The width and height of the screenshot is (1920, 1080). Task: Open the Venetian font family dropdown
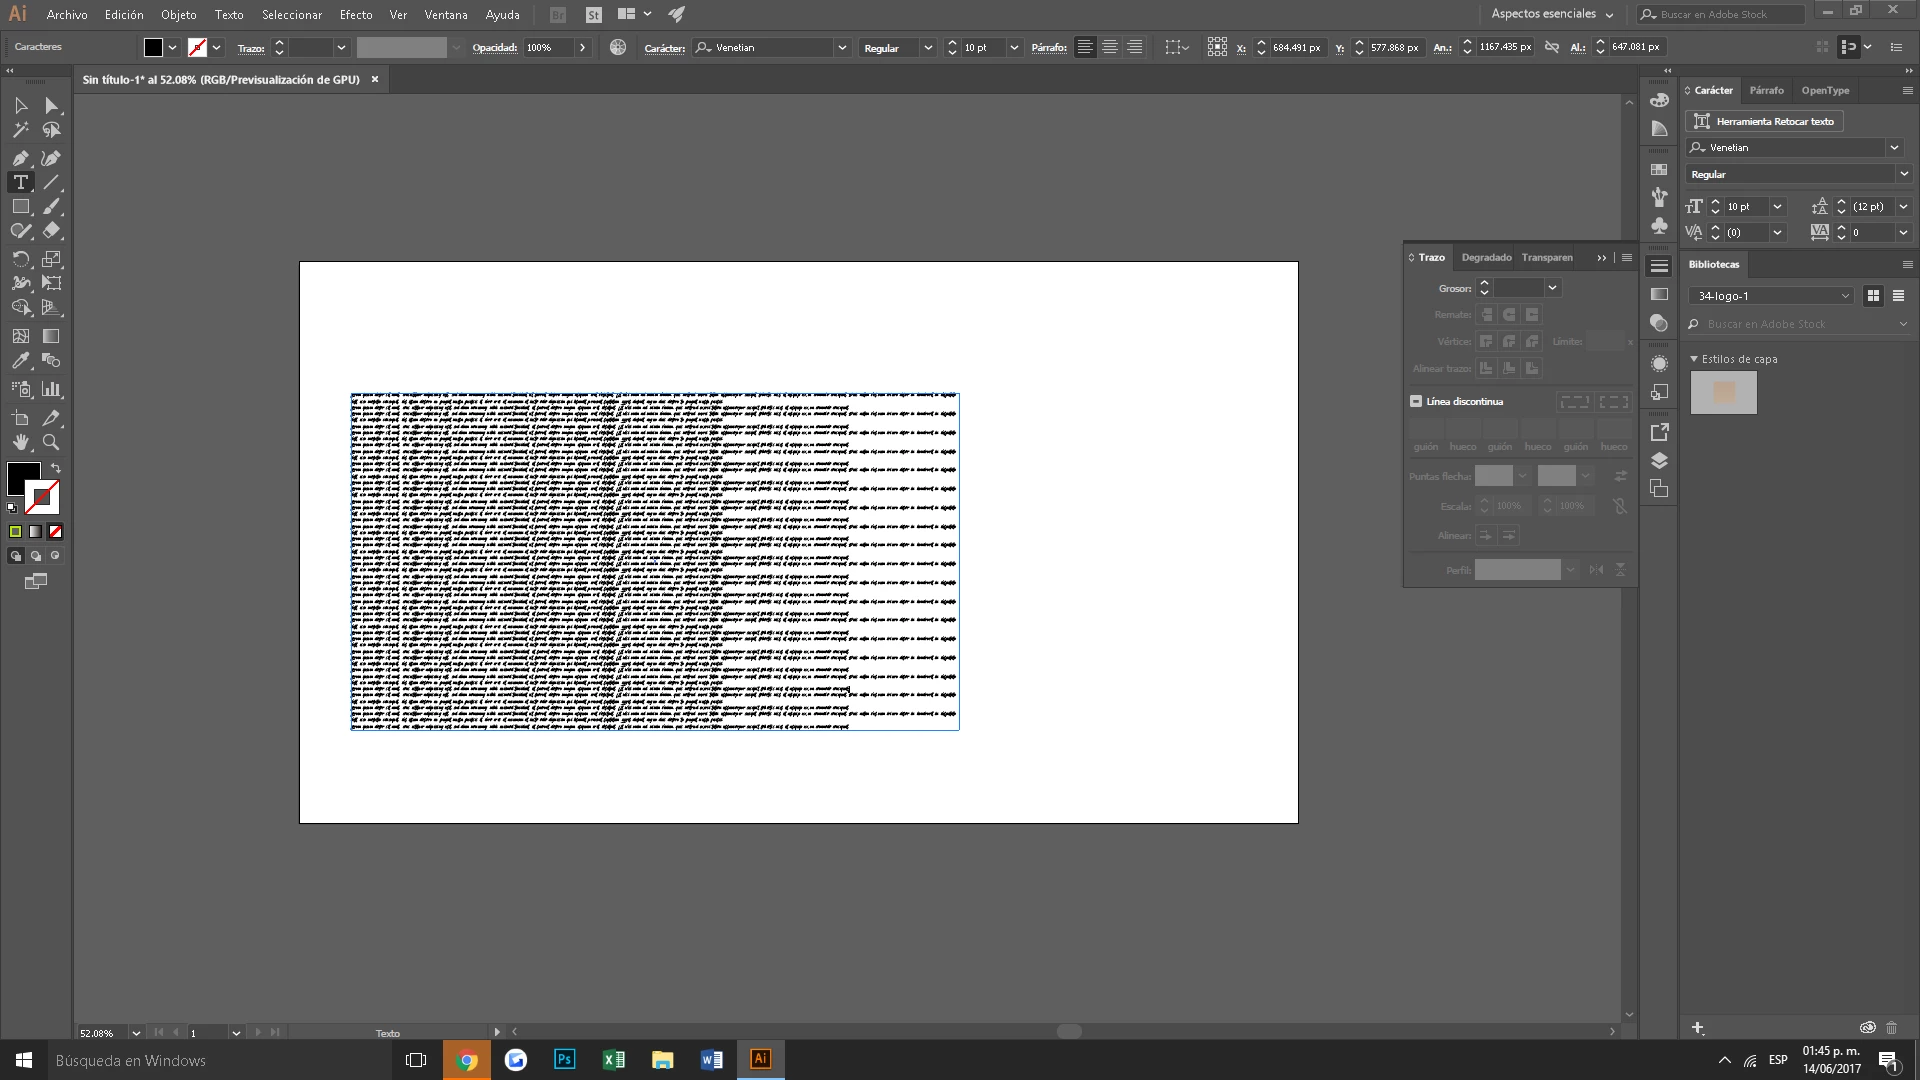1894,148
